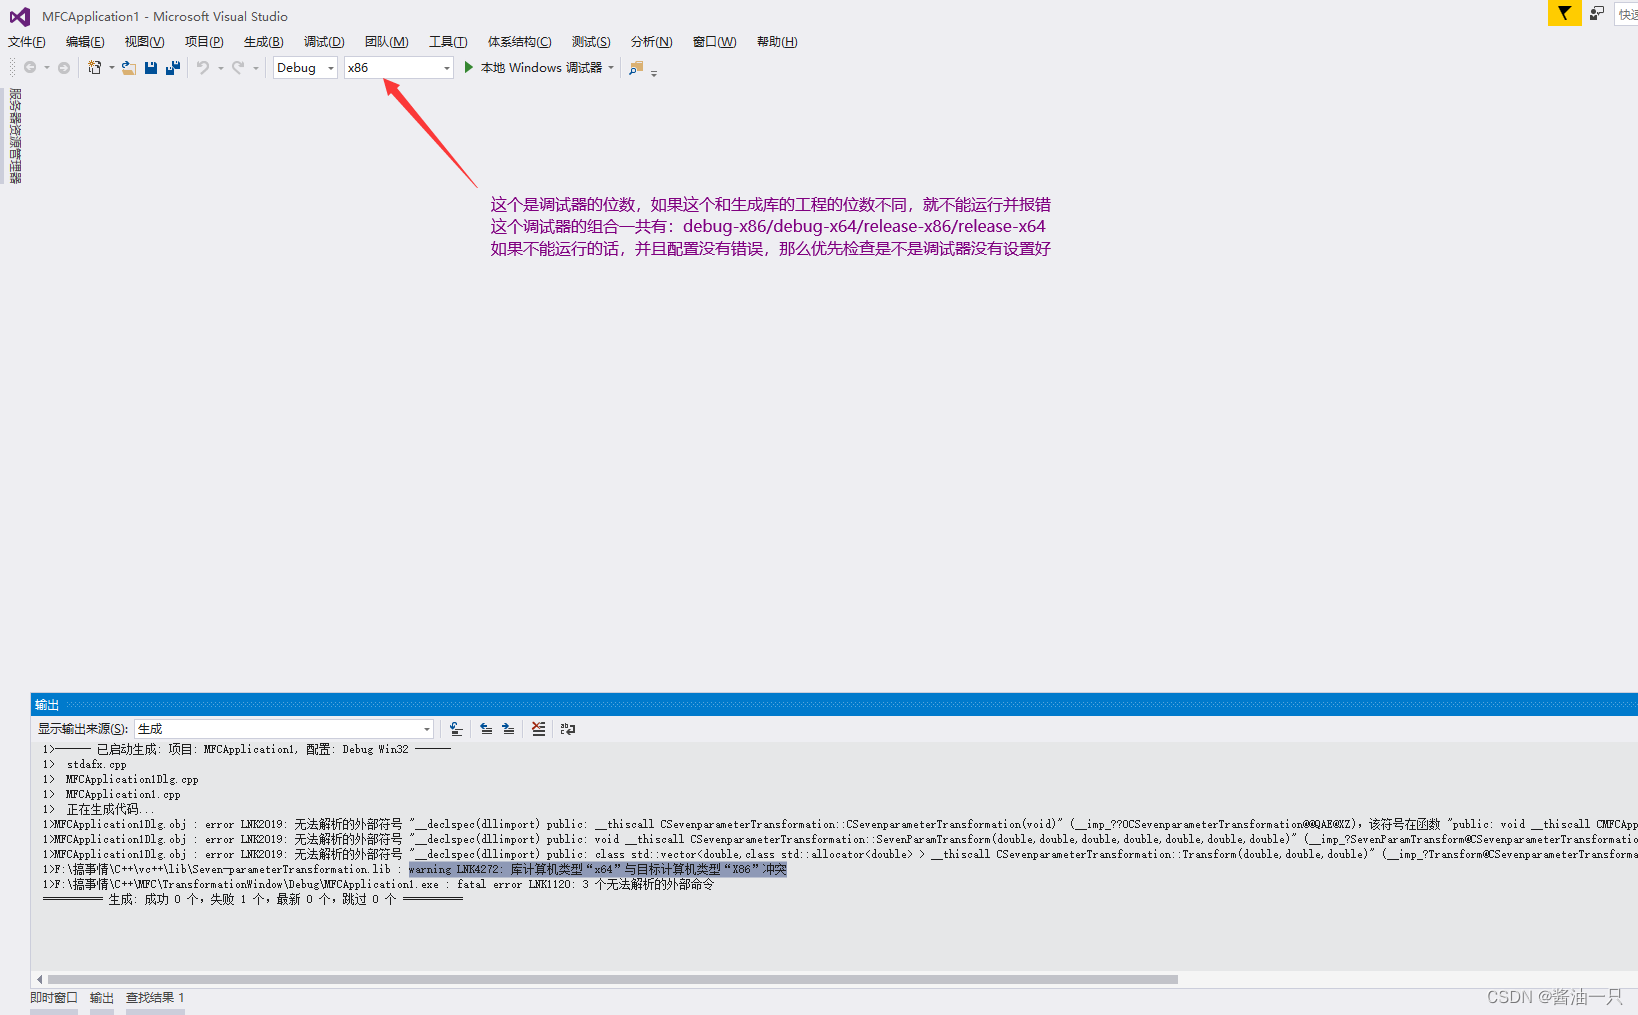
Task: Open the 生成(B) menu
Action: [x=264, y=42]
